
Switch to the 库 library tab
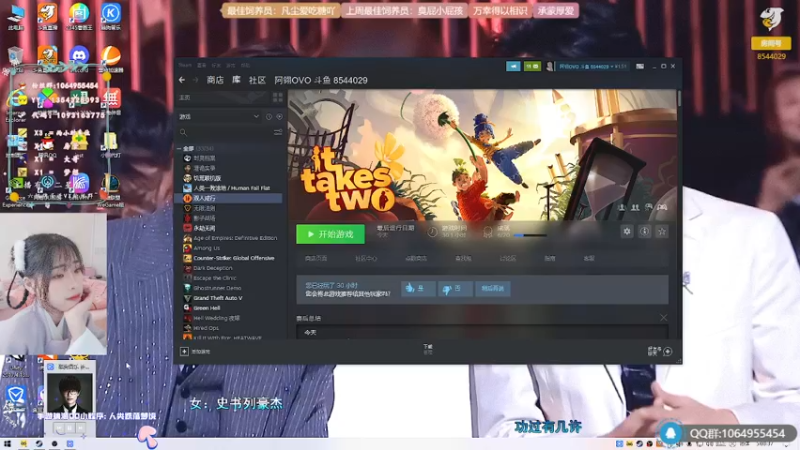[x=236, y=80]
